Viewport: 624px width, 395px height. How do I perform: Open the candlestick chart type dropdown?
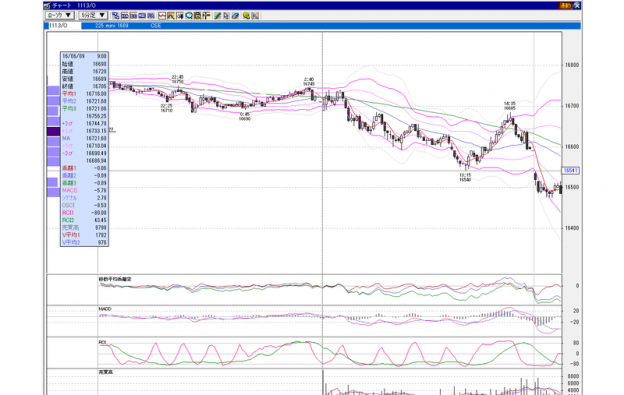coord(60,16)
